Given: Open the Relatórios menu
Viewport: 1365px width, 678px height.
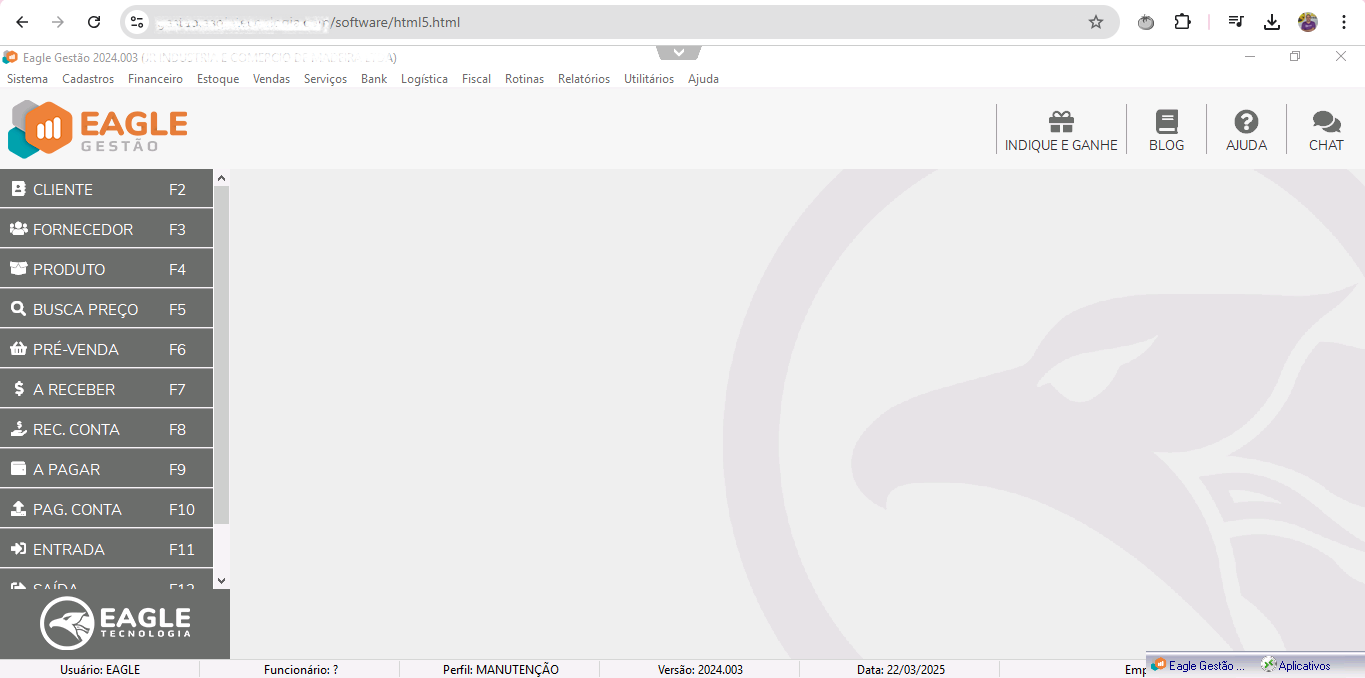Looking at the screenshot, I should pos(584,79).
